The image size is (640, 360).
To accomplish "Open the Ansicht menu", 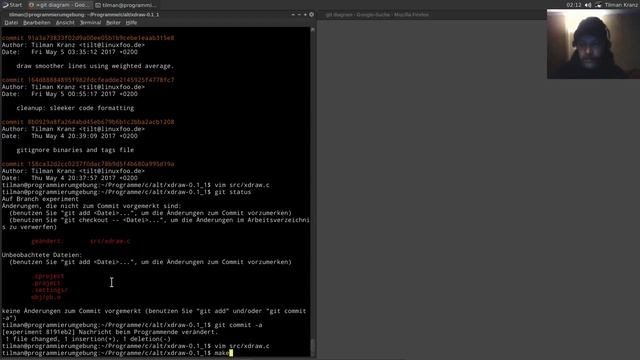I will [x=65, y=22].
